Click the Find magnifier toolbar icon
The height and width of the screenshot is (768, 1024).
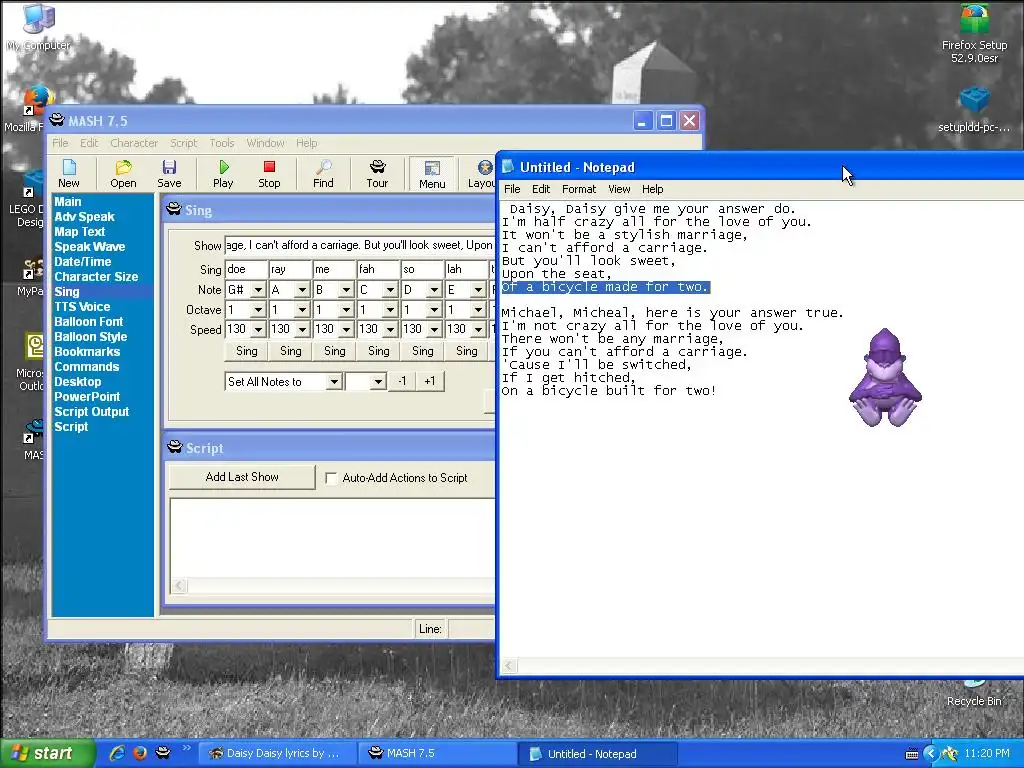323,174
